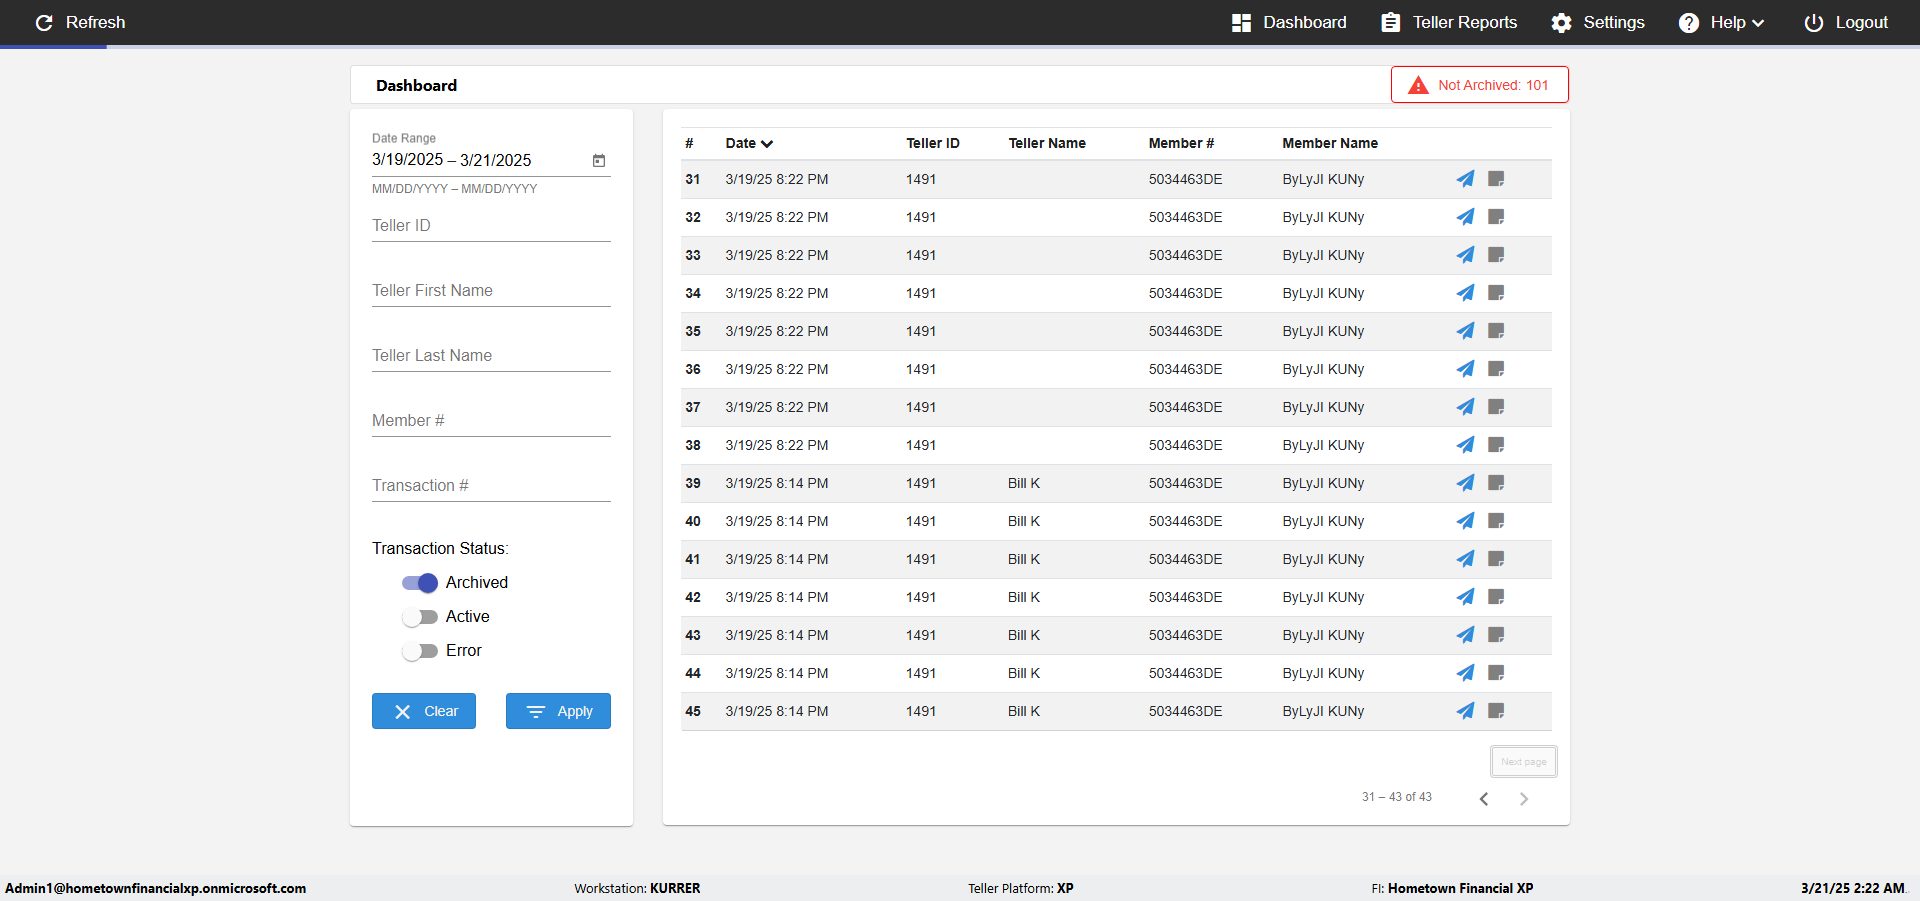Focus the Member # filter field

(x=491, y=421)
